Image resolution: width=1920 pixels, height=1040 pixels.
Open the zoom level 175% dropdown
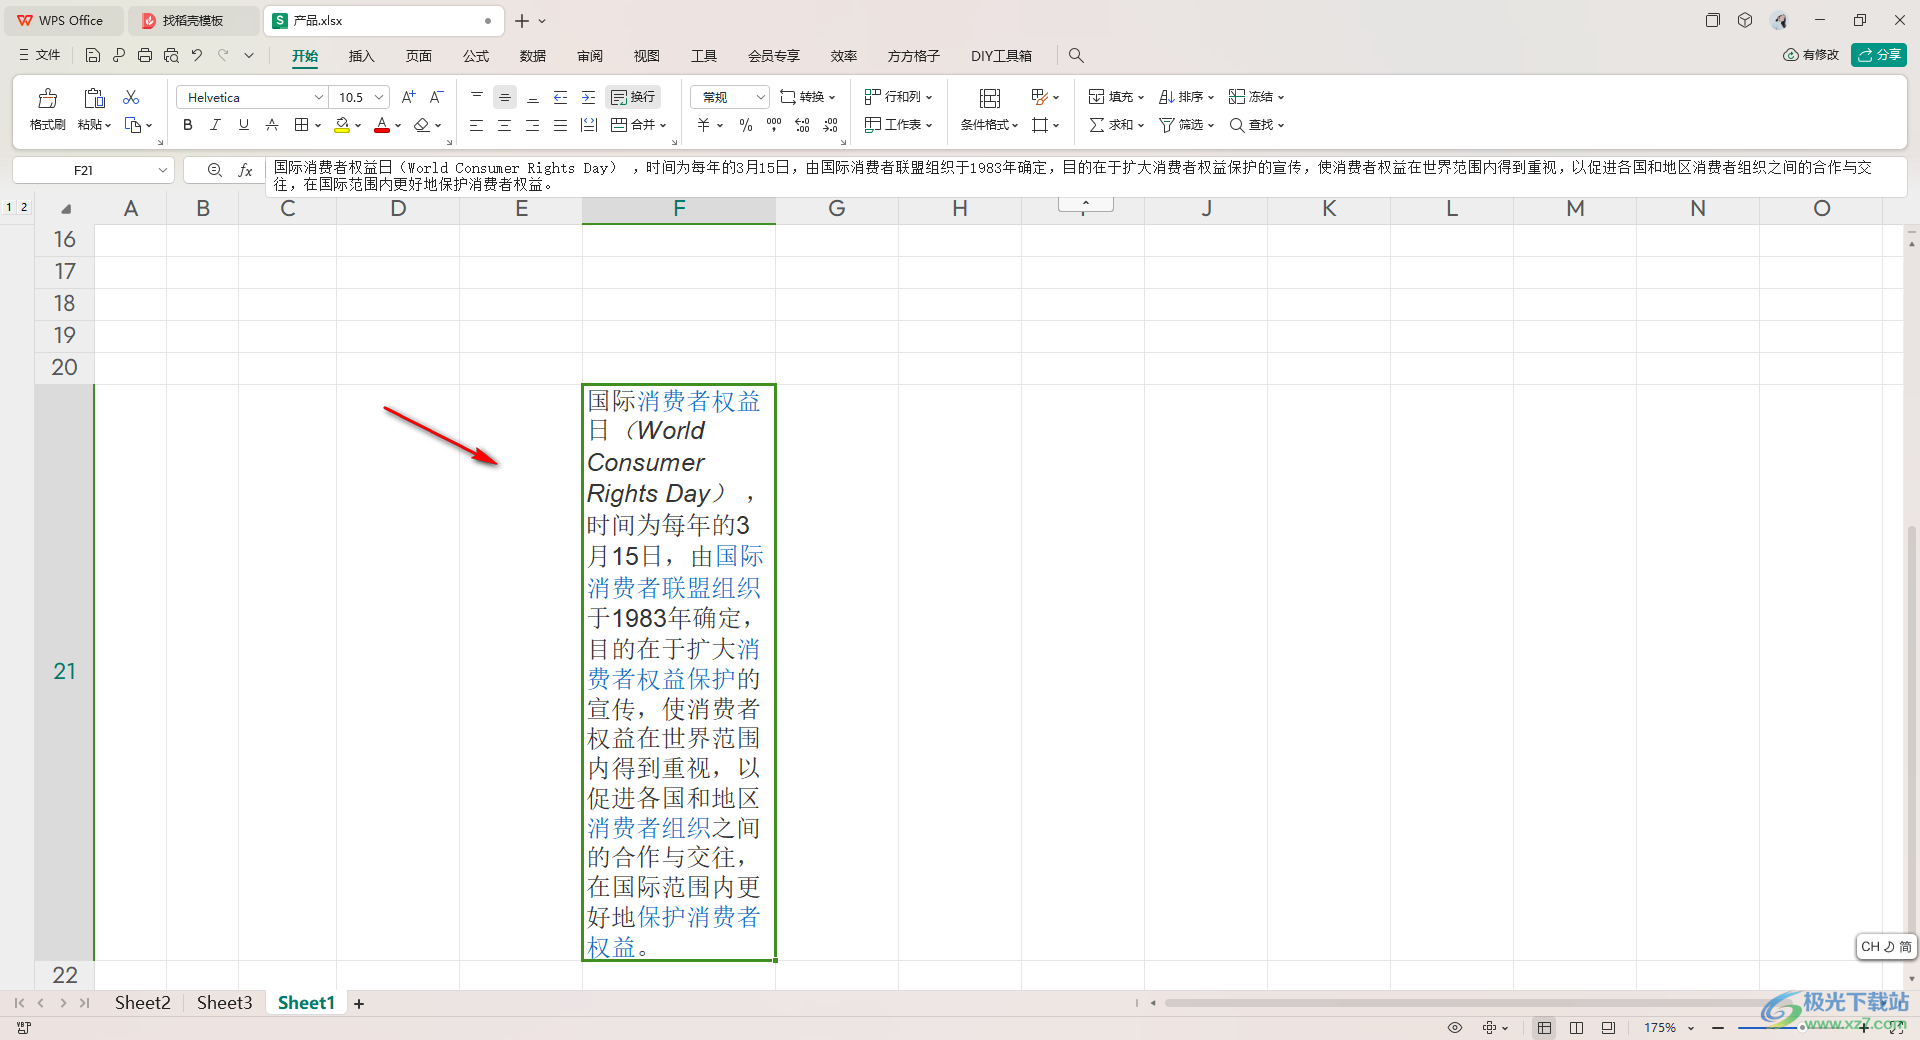tap(1691, 1028)
